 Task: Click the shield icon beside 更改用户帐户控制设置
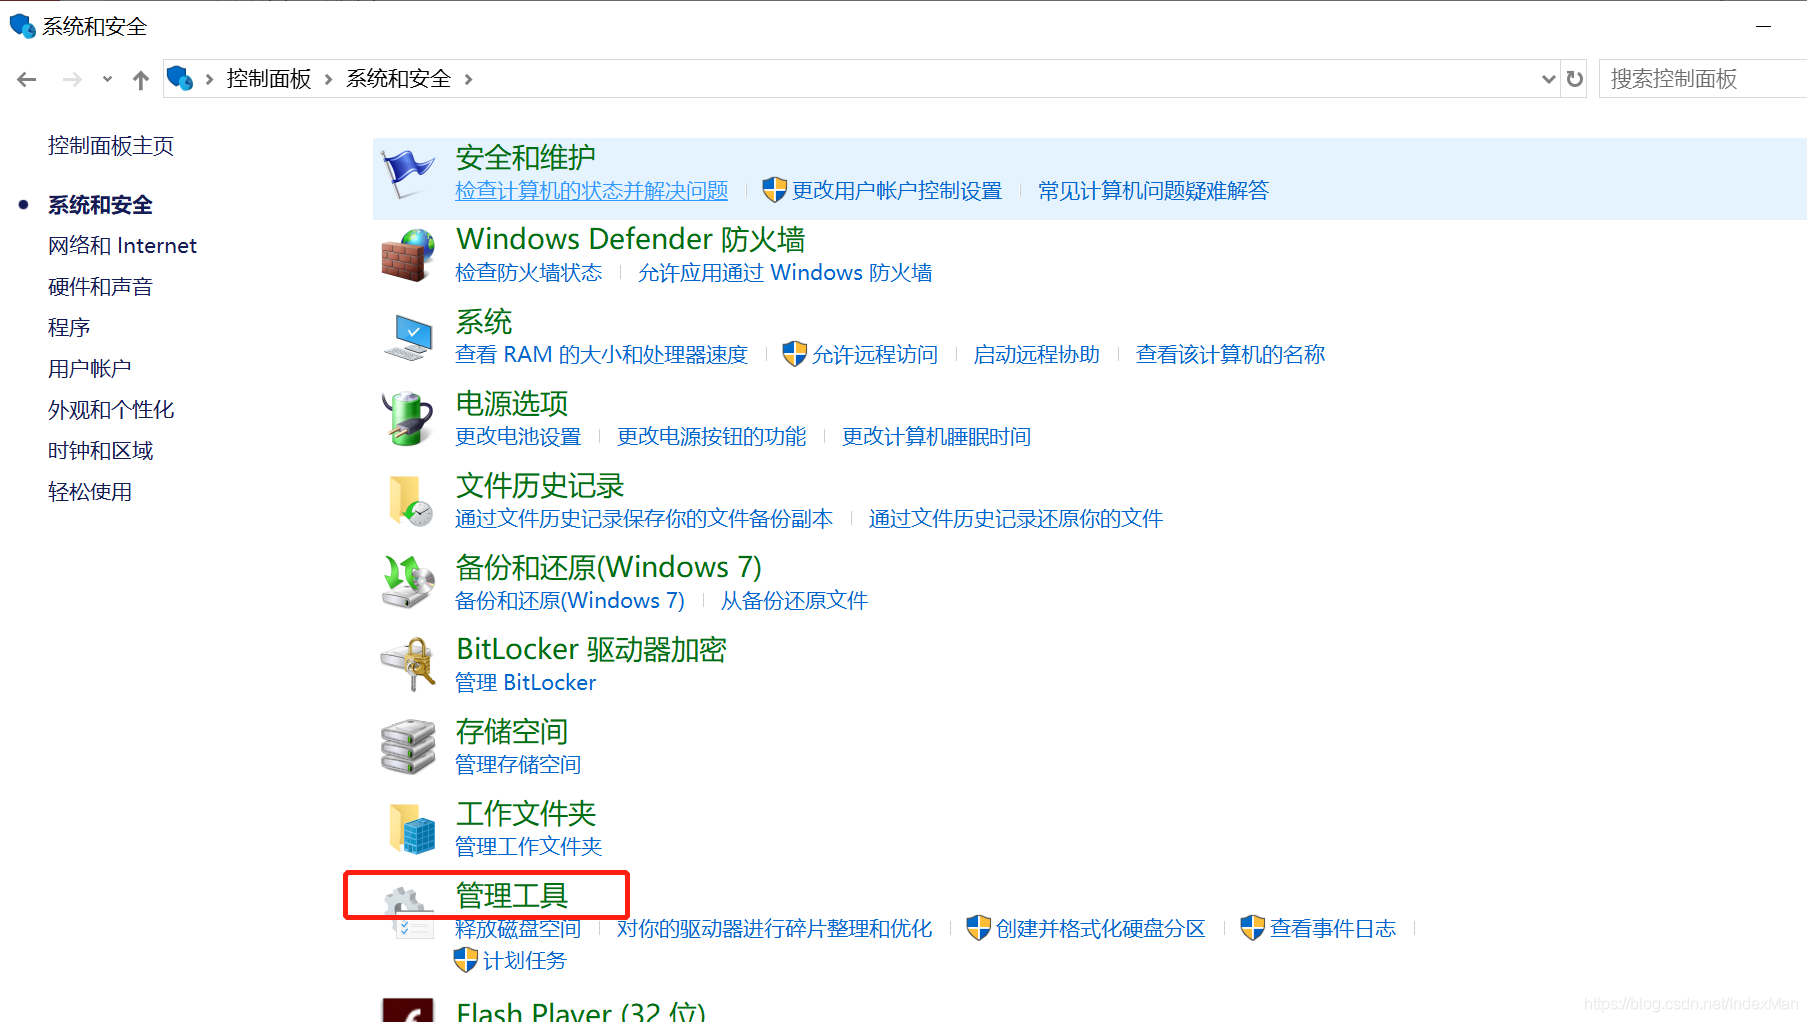click(x=774, y=190)
